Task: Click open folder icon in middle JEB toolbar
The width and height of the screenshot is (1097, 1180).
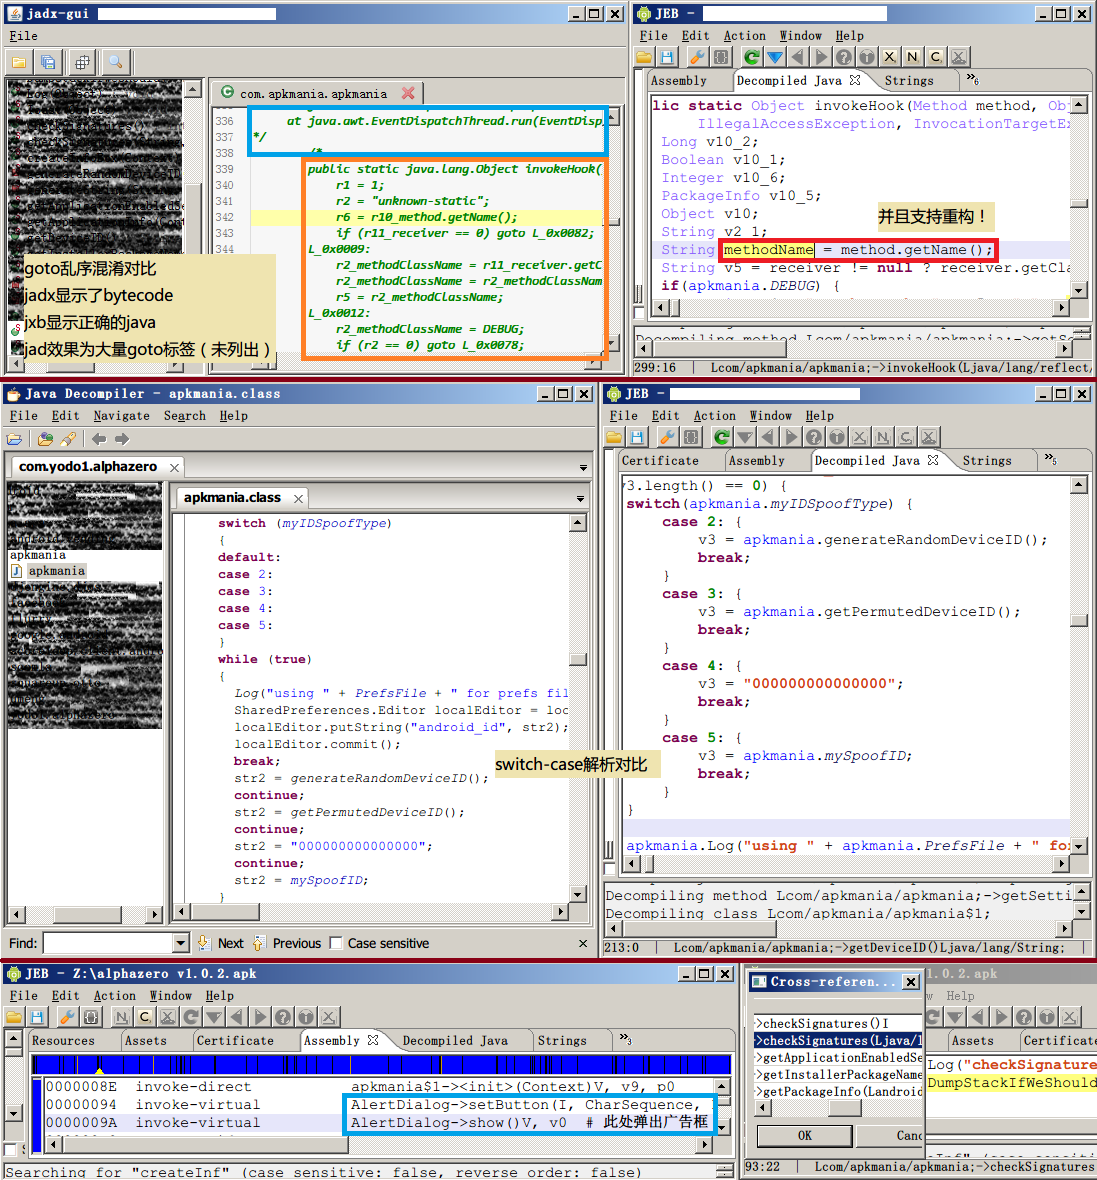Action: point(614,437)
